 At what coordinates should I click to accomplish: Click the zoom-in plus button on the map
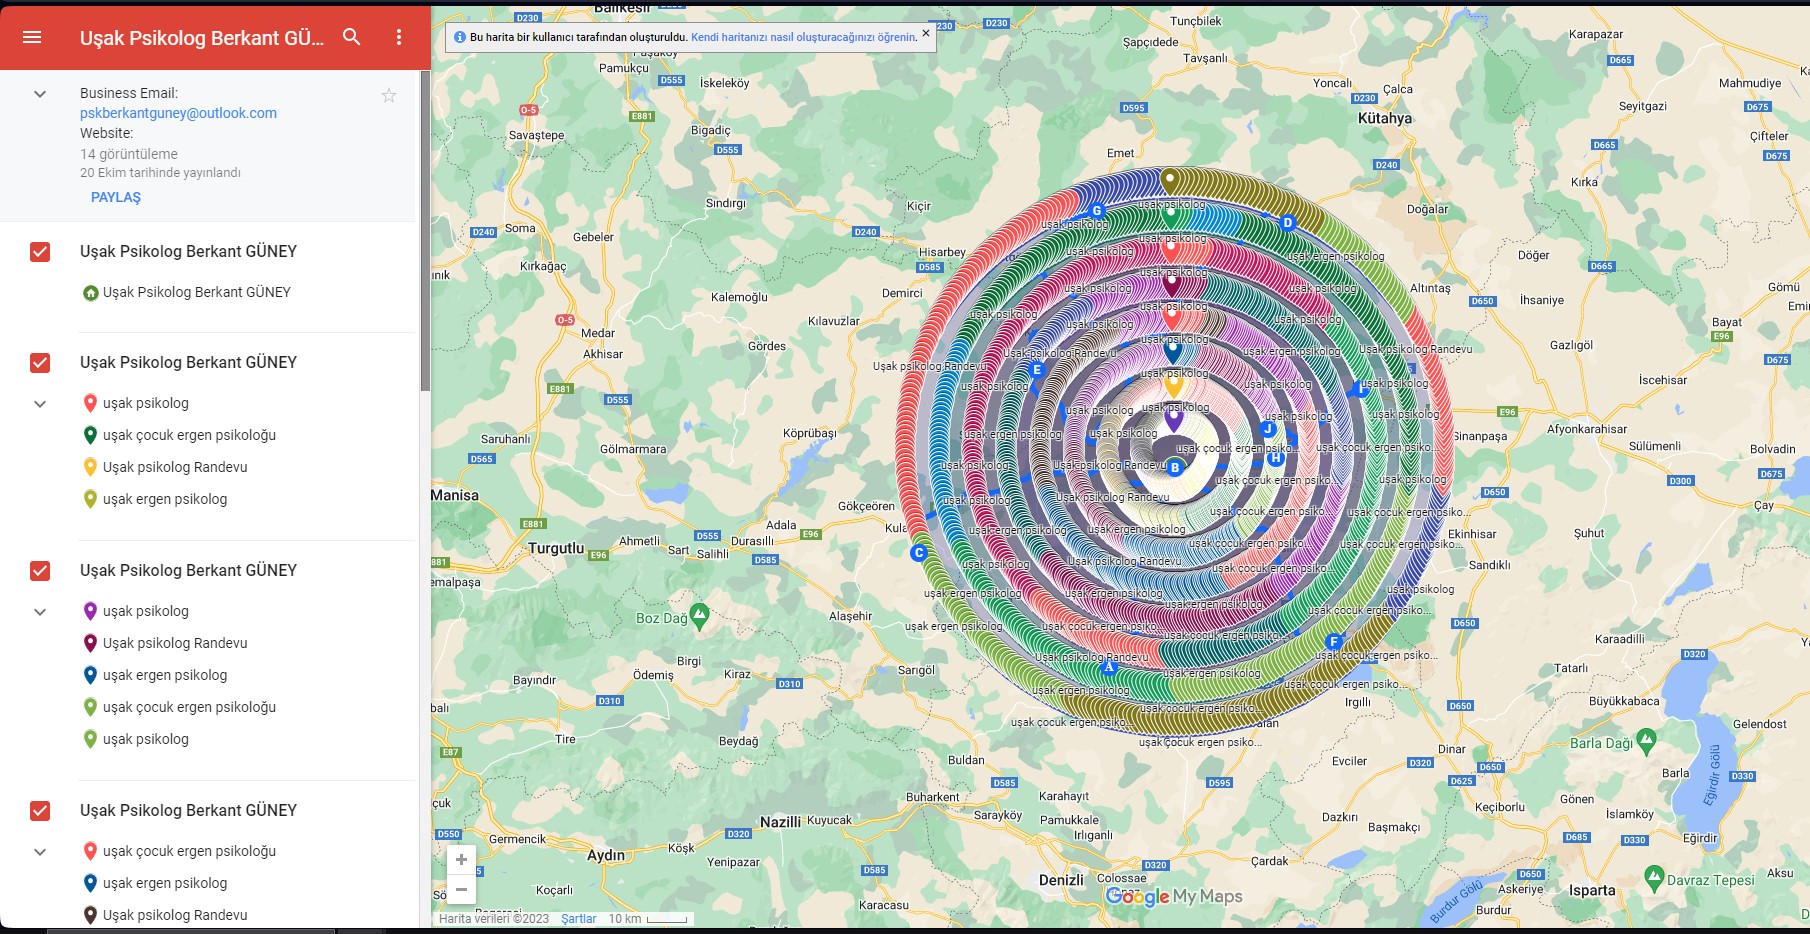click(461, 858)
